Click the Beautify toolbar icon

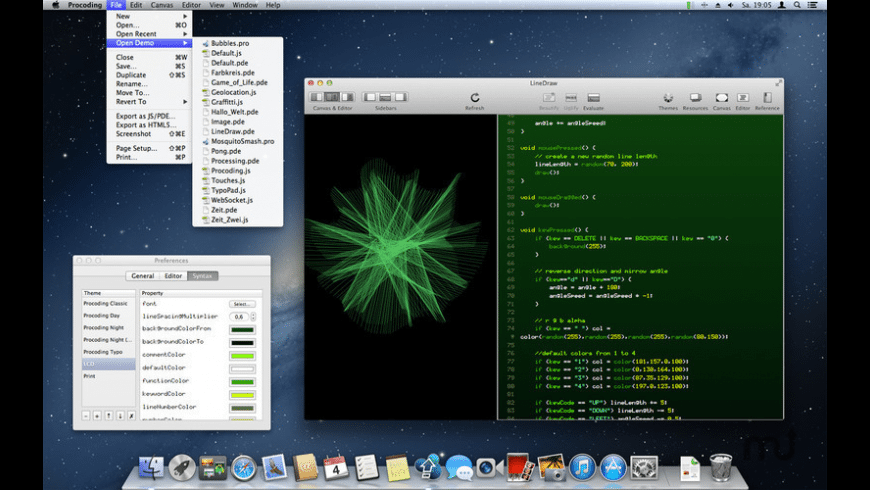(549, 98)
